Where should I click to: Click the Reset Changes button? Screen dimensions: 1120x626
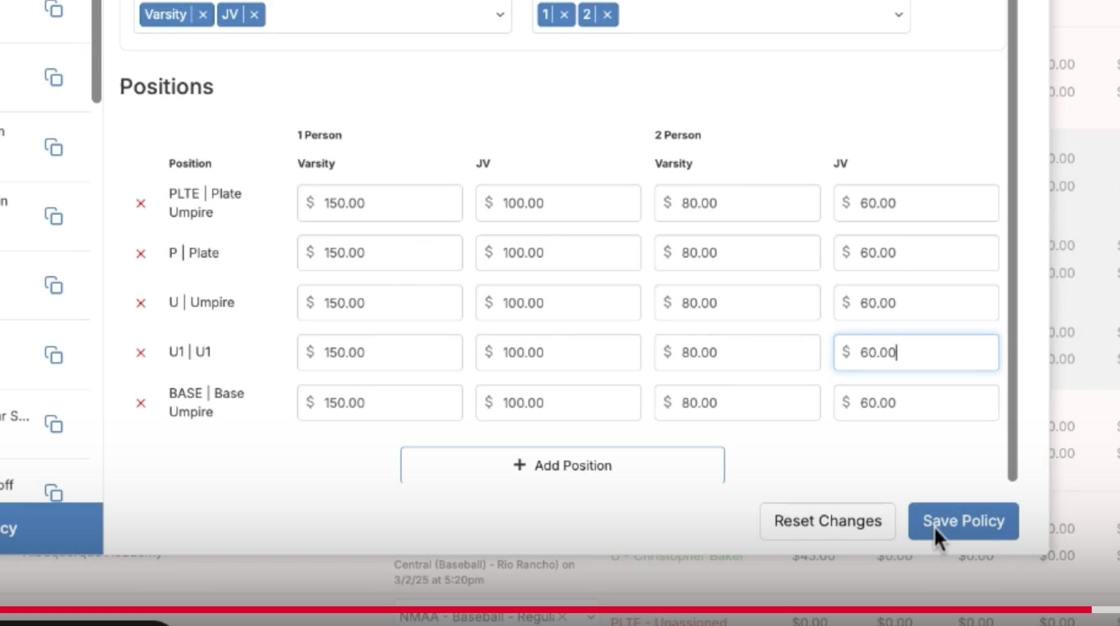(827, 521)
